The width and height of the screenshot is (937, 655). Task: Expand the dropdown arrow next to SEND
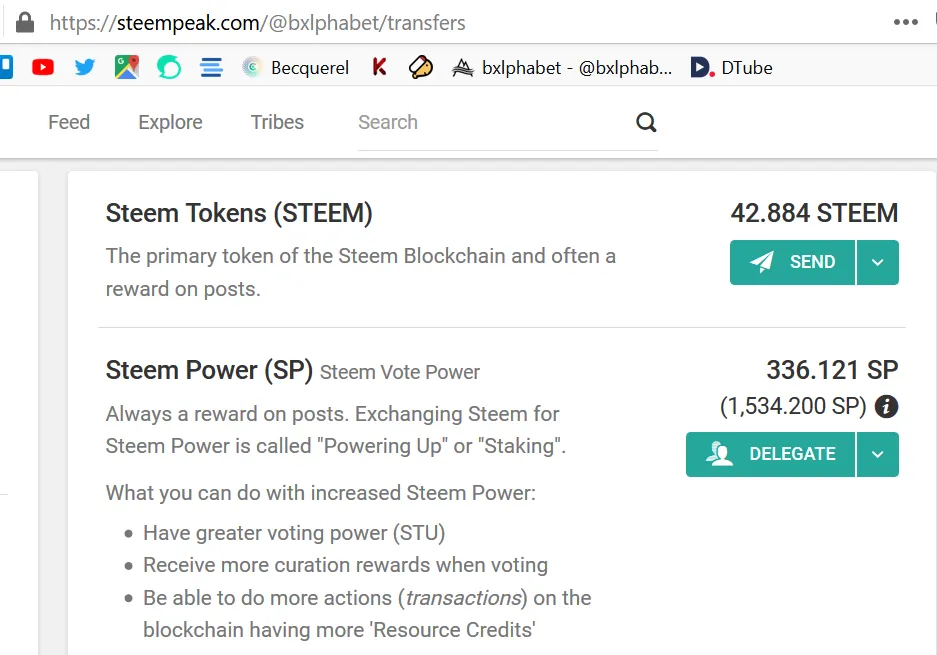(x=877, y=262)
